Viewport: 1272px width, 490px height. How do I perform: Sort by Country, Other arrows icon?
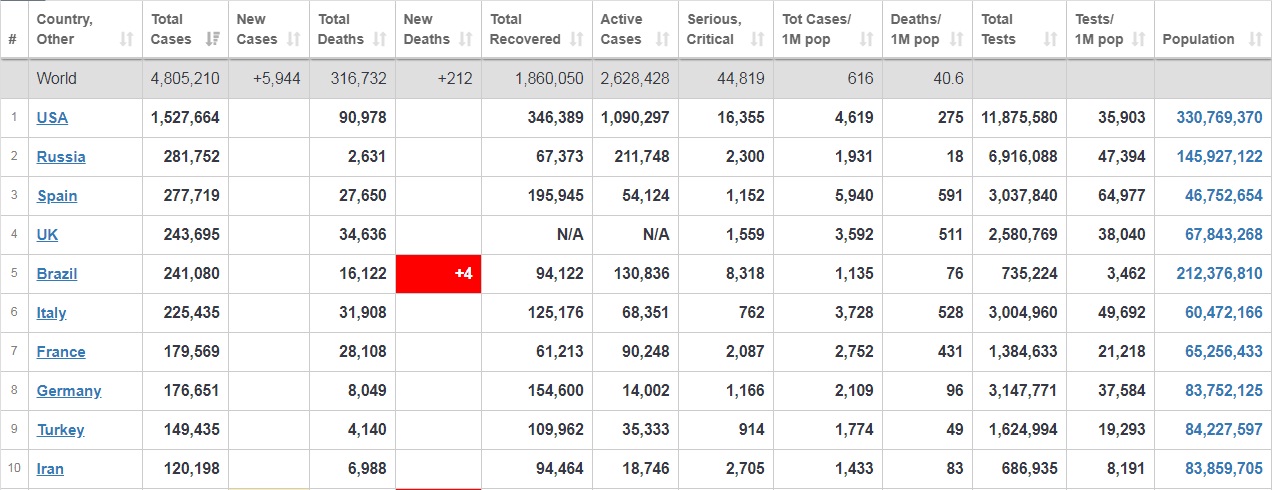[x=126, y=40]
